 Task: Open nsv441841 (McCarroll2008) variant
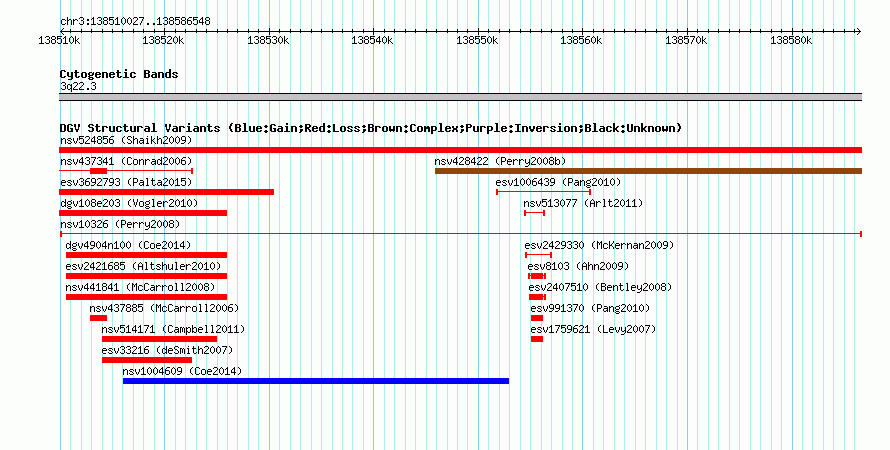140,287
